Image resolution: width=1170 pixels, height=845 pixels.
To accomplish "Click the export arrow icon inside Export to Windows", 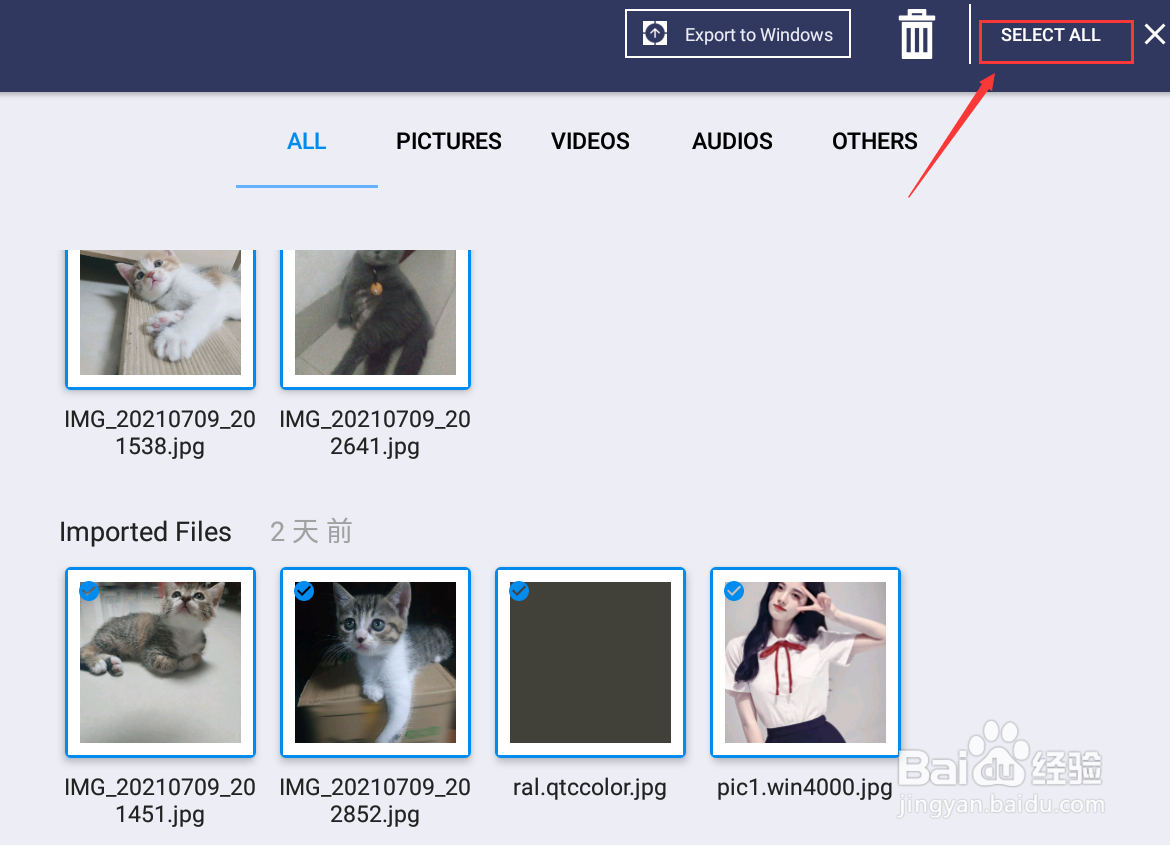I will coord(654,33).
